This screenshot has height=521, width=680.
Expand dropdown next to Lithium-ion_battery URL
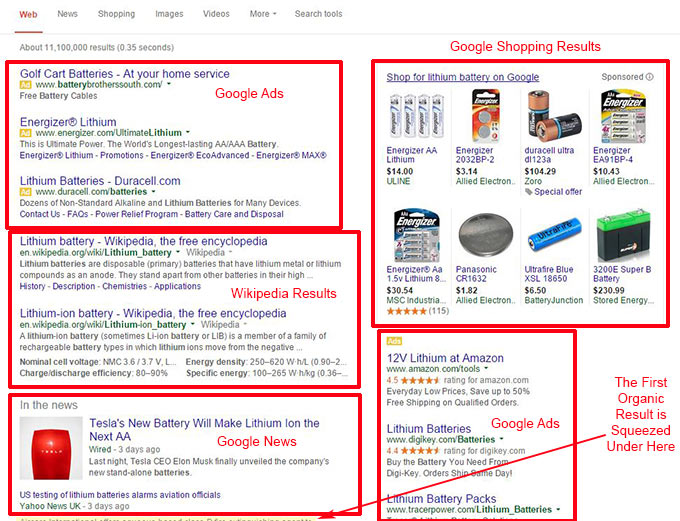point(192,324)
